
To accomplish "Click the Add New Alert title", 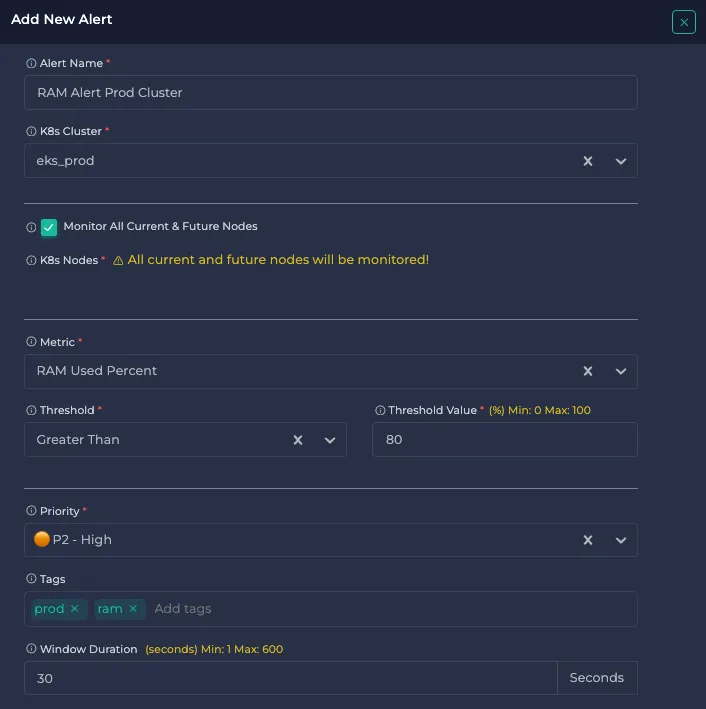I will click(62, 19).
